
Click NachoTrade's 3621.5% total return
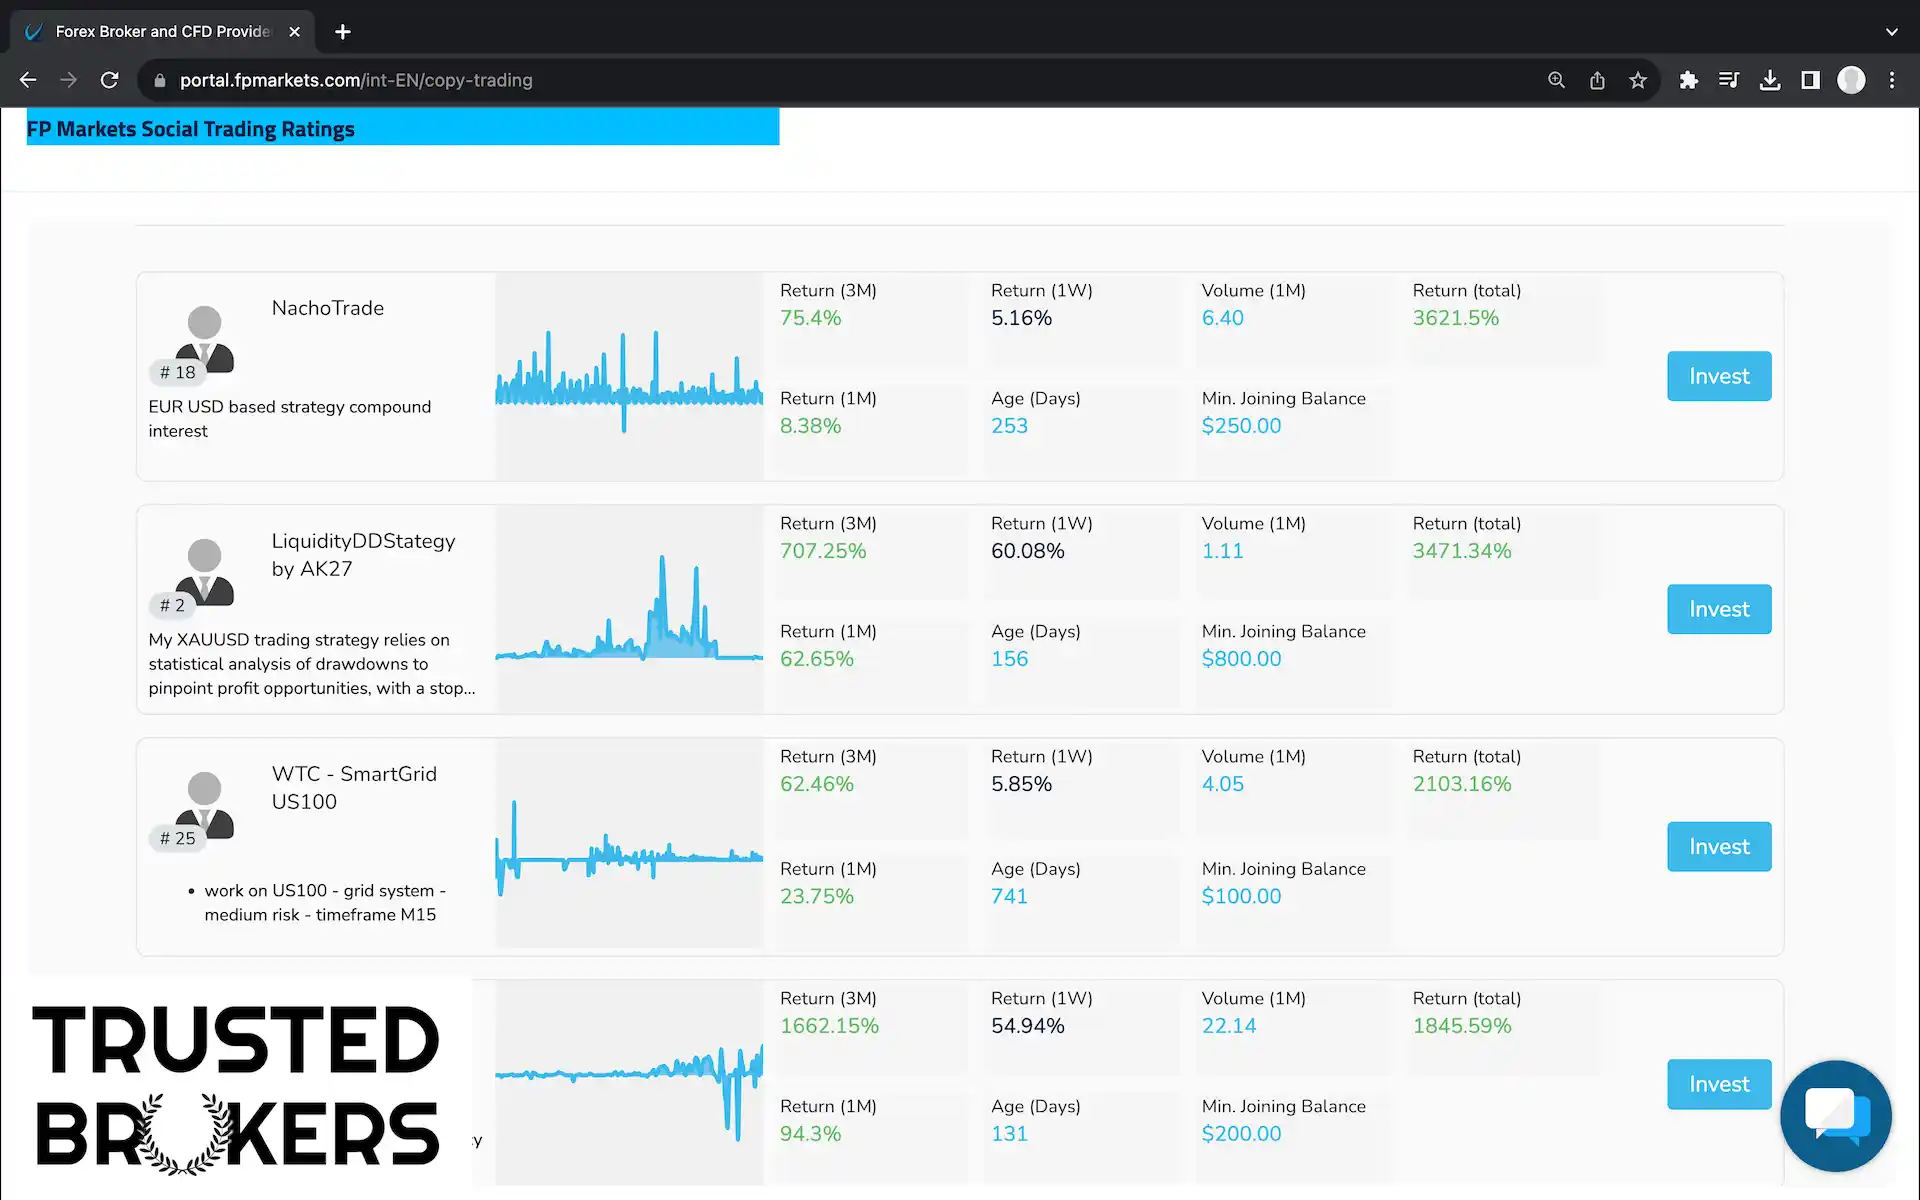pyautogui.click(x=1455, y=318)
